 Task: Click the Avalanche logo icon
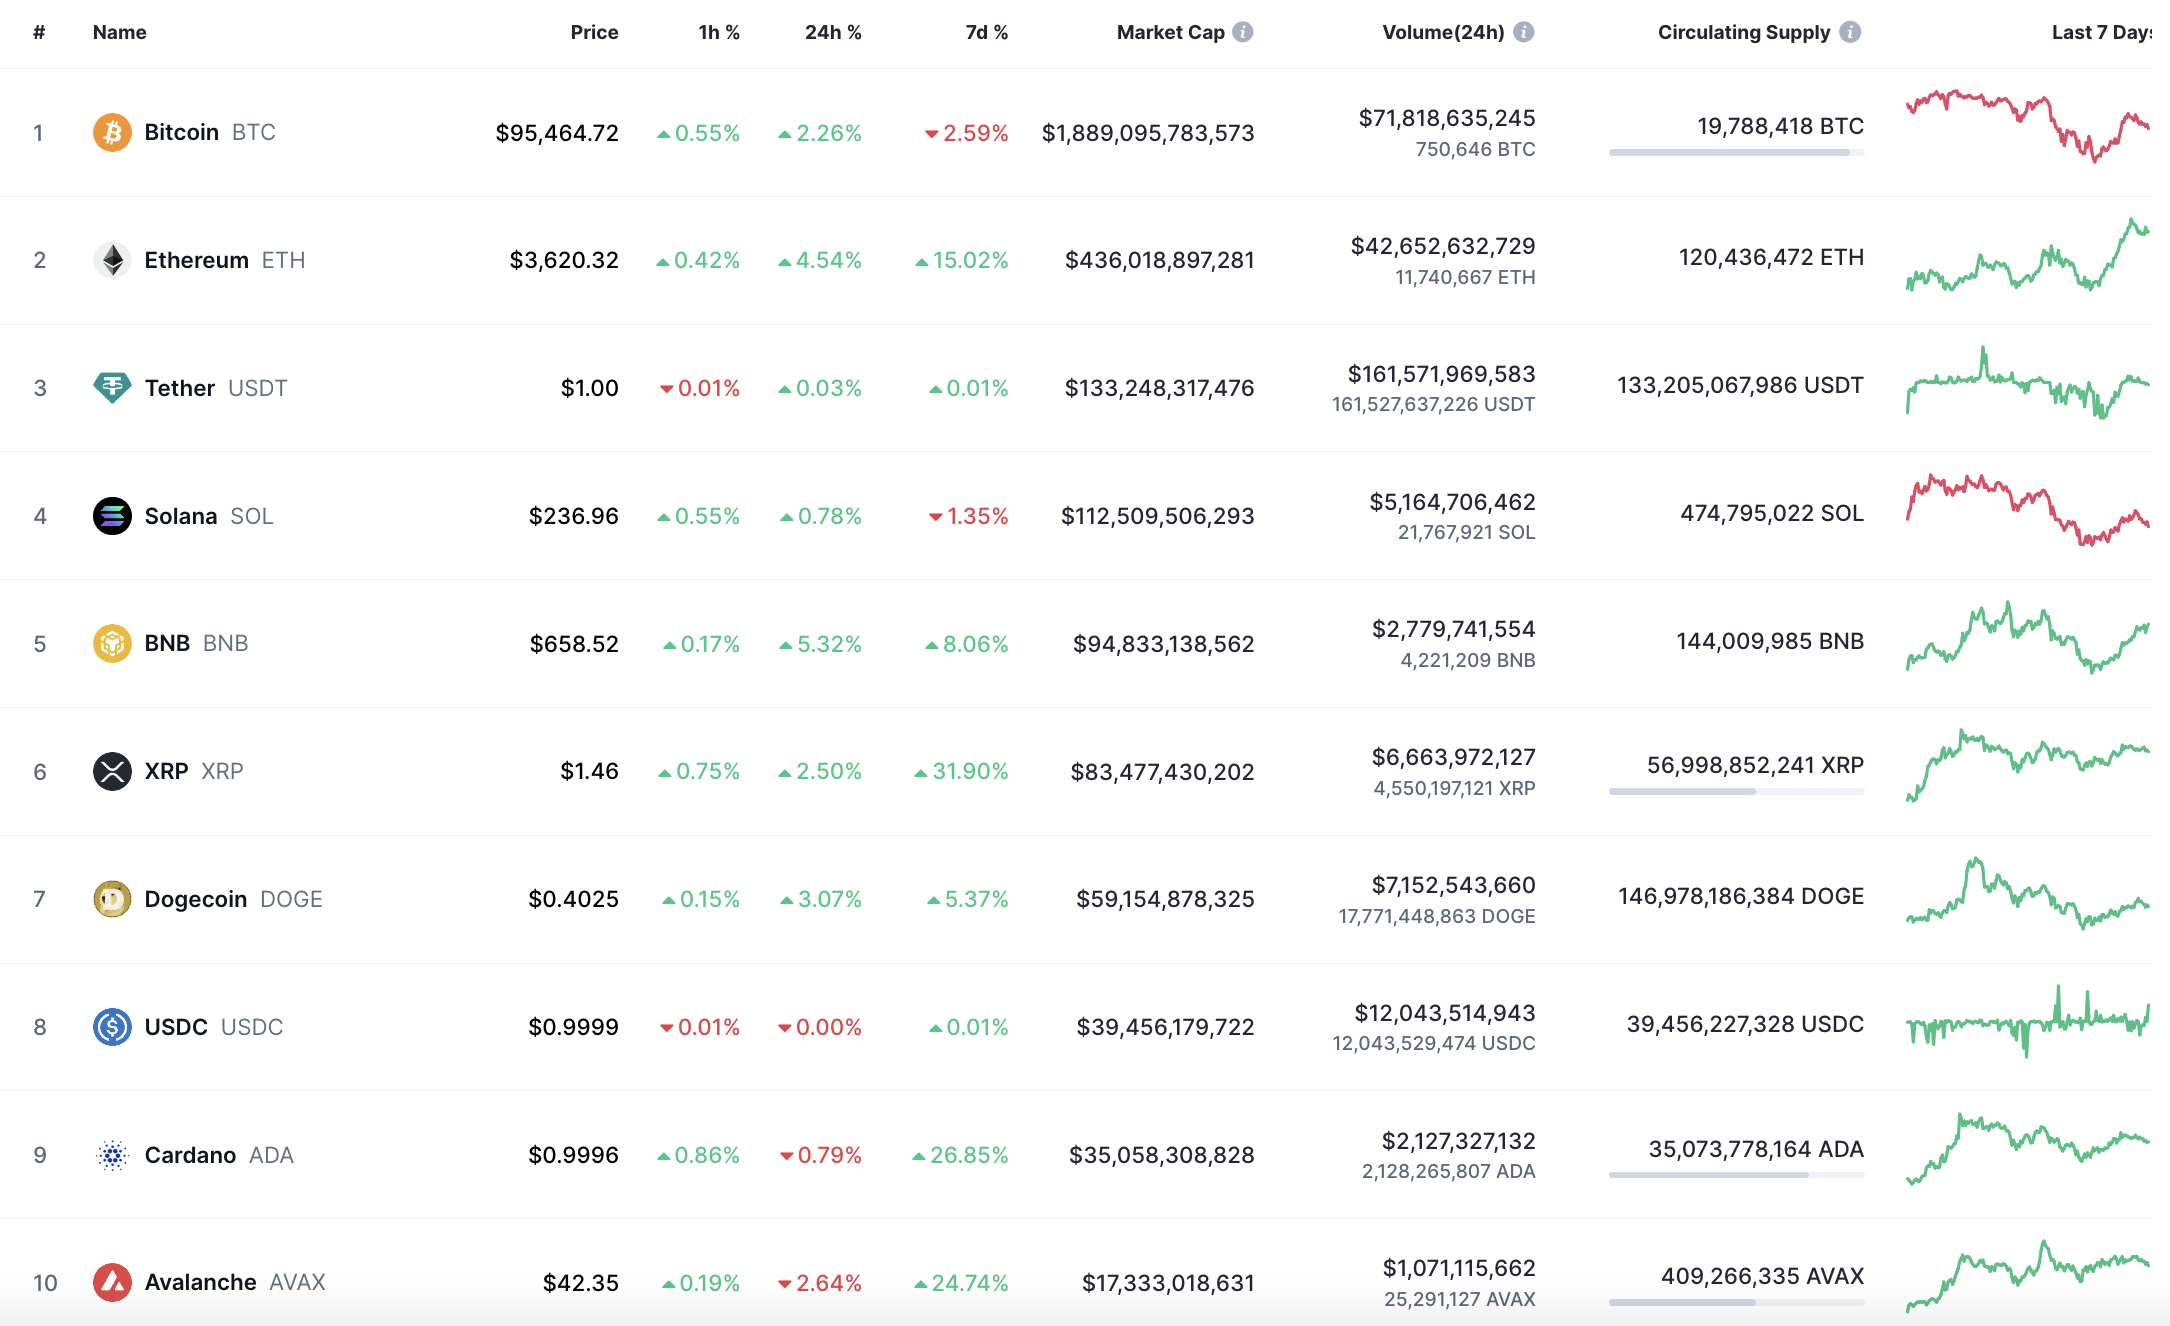tap(112, 1282)
